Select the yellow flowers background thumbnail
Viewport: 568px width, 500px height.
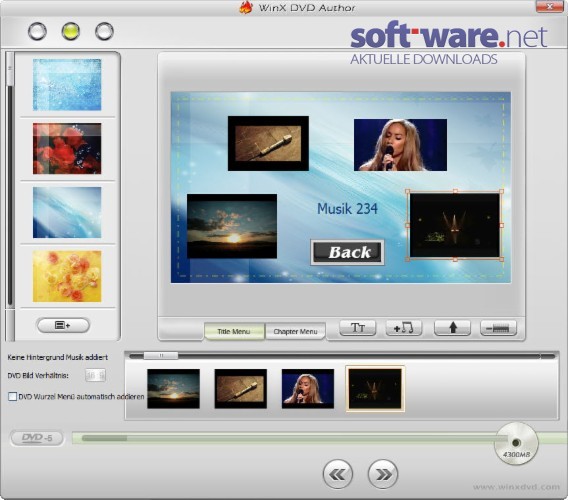click(x=67, y=276)
